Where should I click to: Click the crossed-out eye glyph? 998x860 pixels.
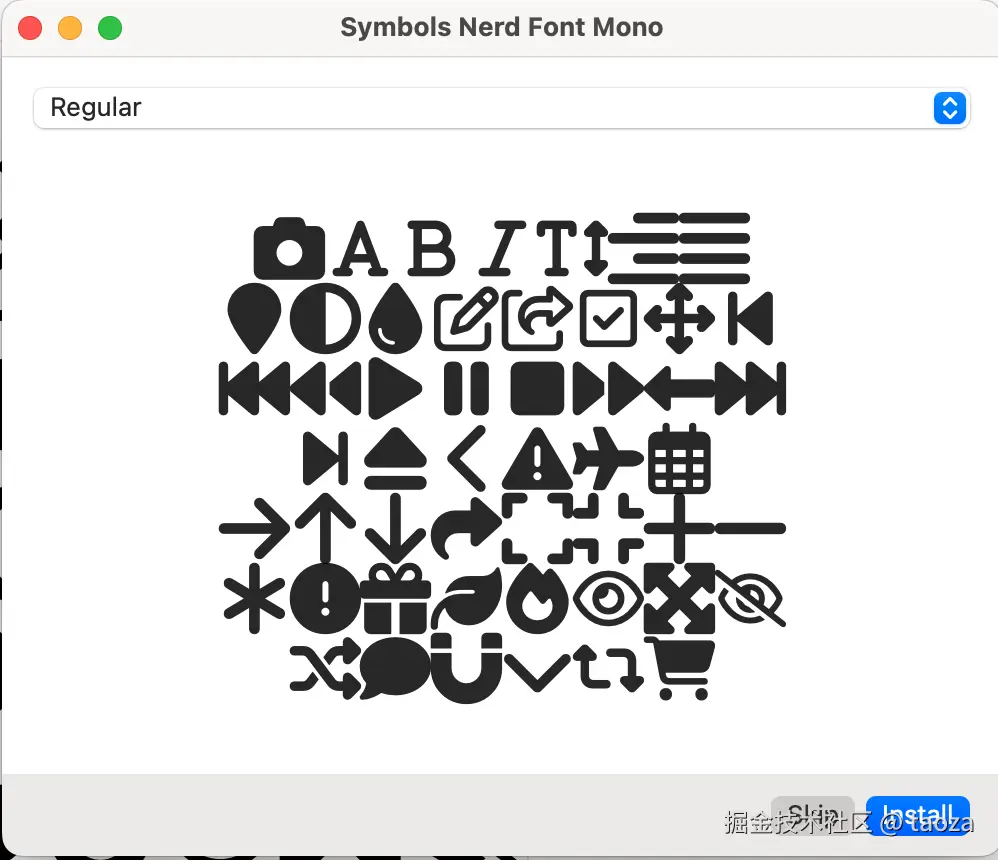click(750, 598)
